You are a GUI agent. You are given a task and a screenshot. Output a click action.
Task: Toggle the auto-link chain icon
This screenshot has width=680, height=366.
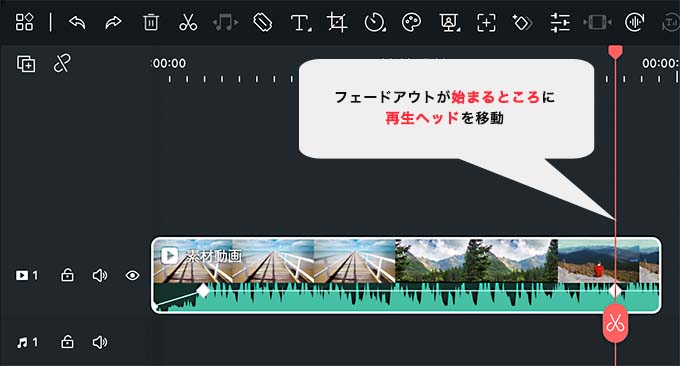click(x=62, y=64)
